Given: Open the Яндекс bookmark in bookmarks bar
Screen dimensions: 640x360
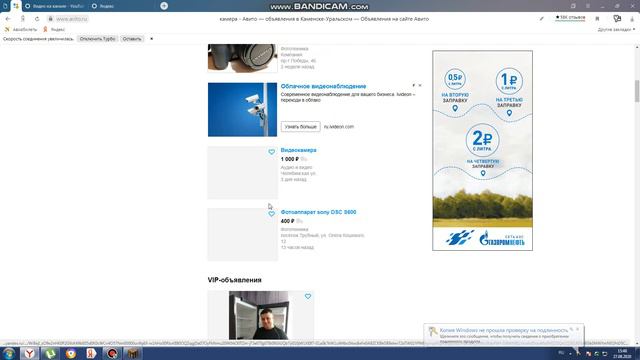Looking at the screenshot, I should (x=54, y=29).
